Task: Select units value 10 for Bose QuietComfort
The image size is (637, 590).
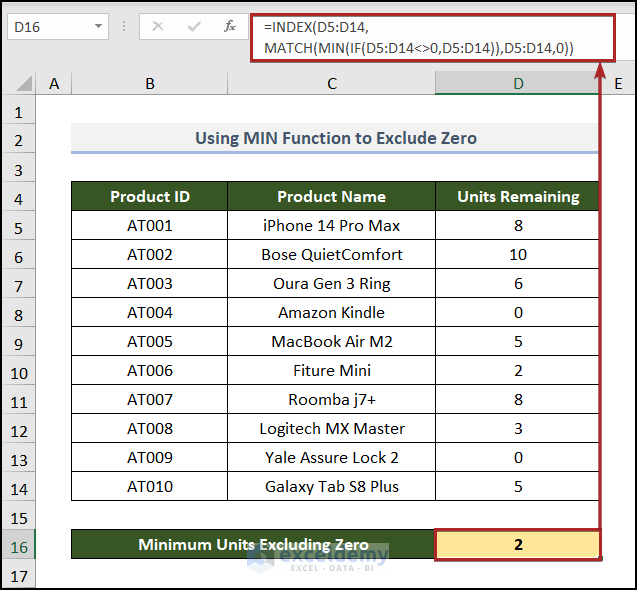Action: [517, 254]
